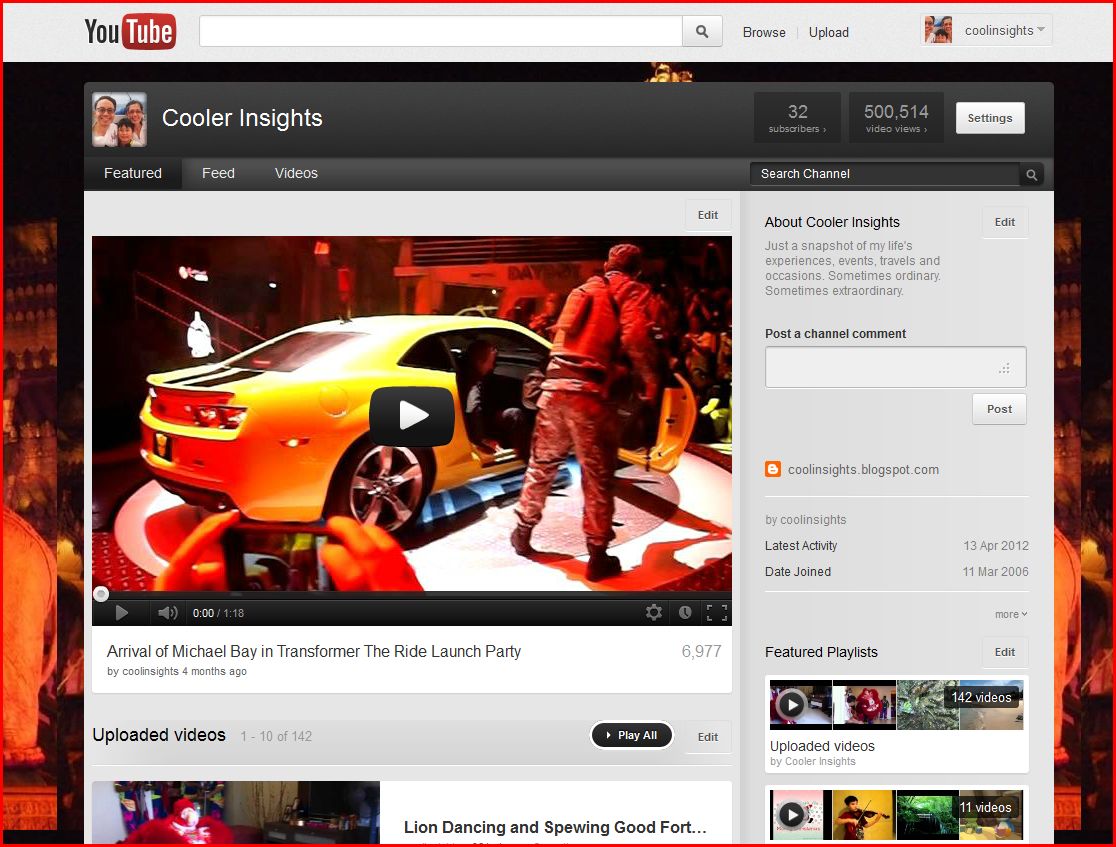
Task: Click the channel search magnifier icon
Action: 1031,174
